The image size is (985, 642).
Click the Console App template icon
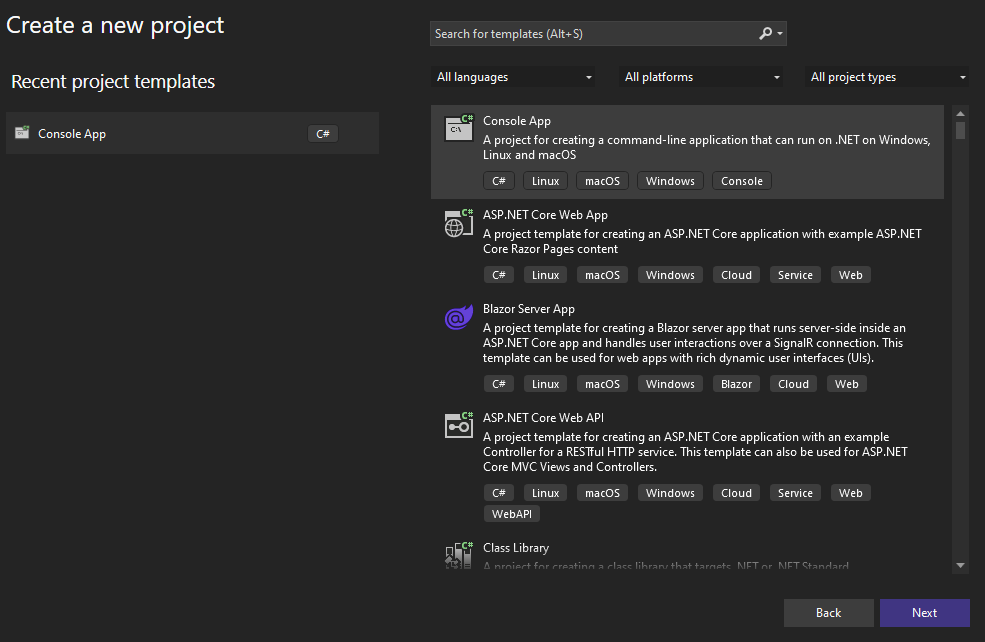coord(458,128)
